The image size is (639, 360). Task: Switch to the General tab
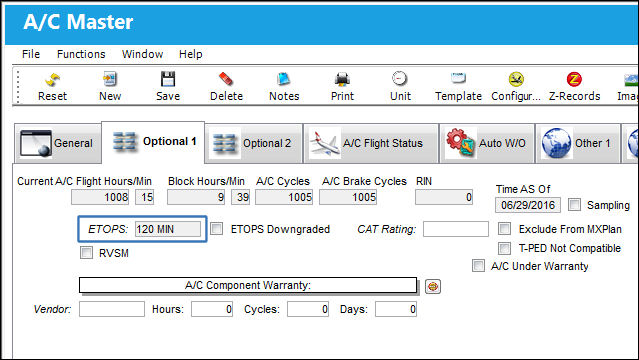pos(57,143)
